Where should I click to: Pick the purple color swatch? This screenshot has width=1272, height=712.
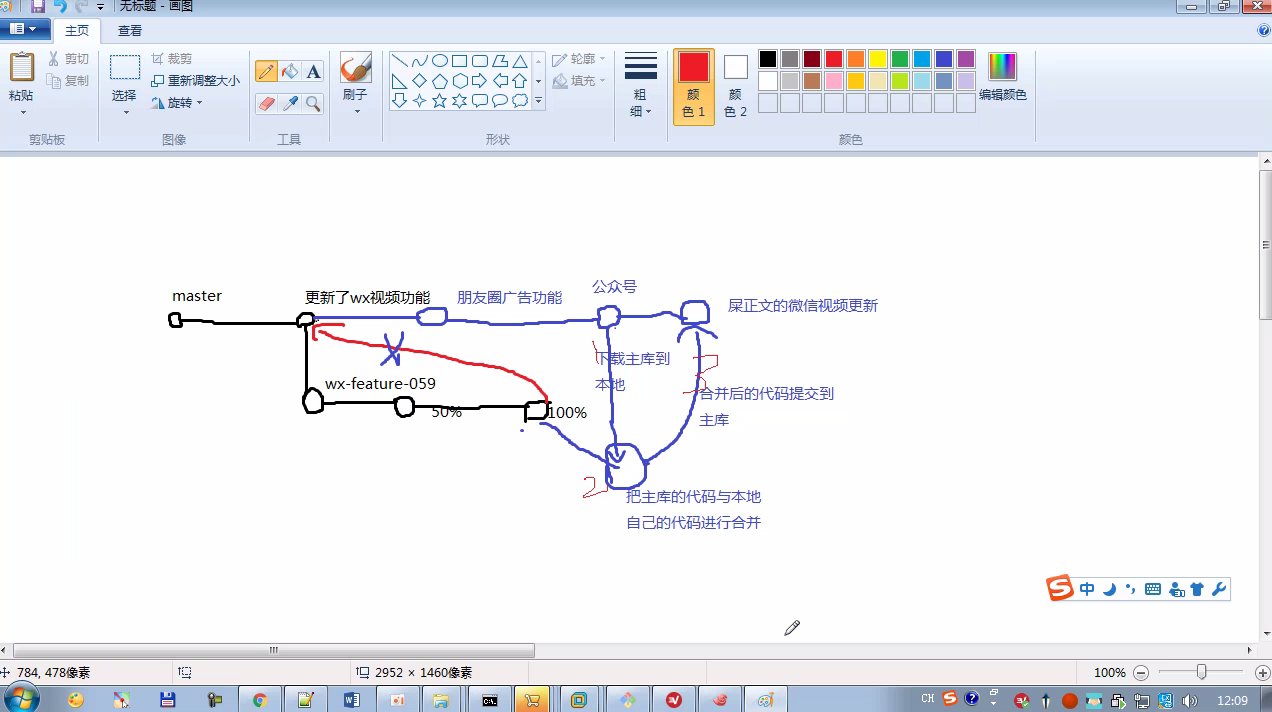click(966, 59)
